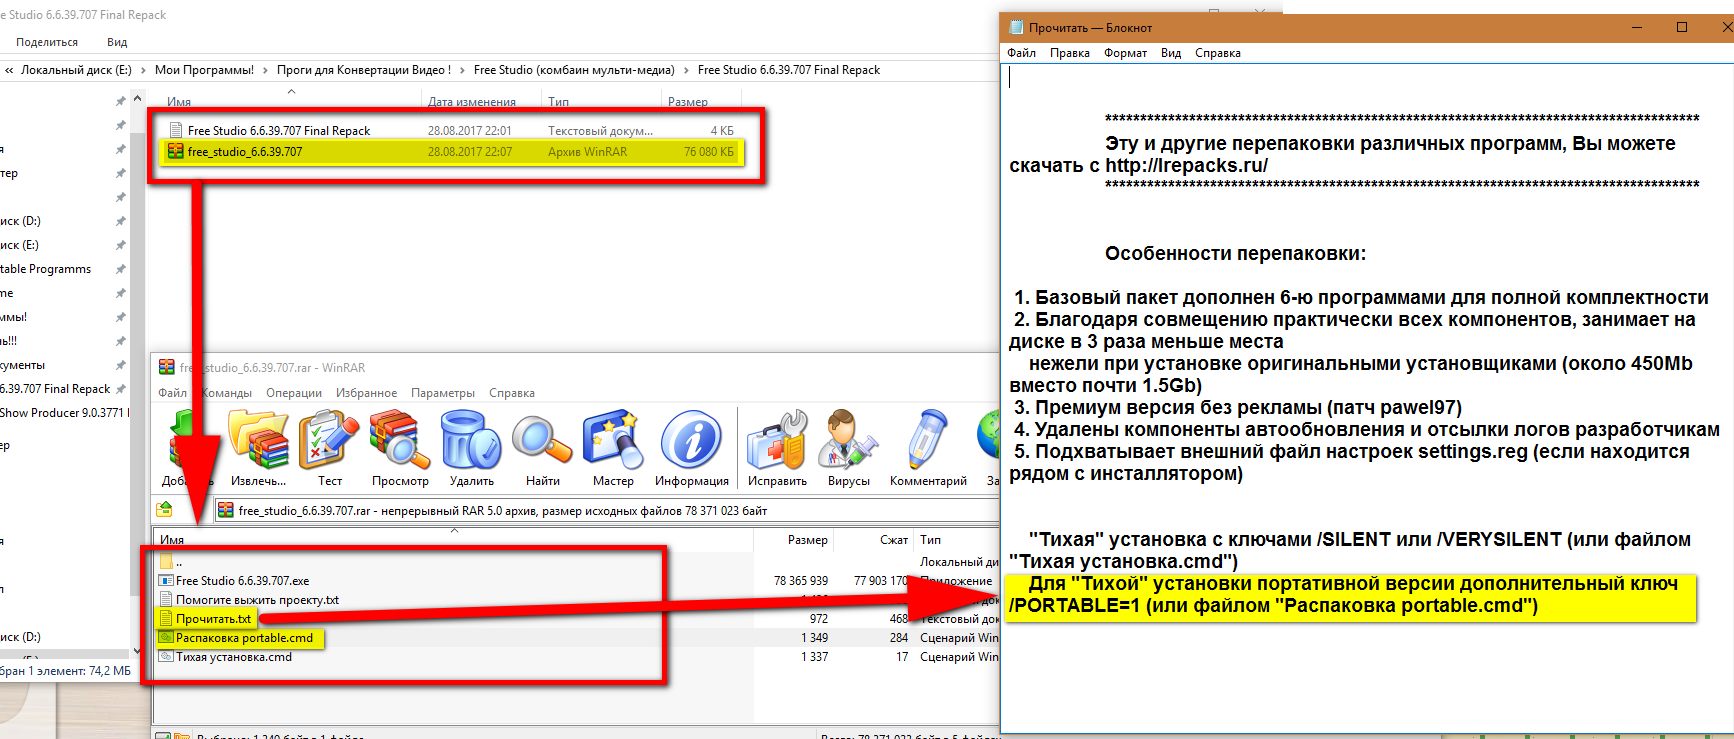The width and height of the screenshot is (1734, 739).
Task: Open the Вид menu in Notepad
Action: [1171, 53]
